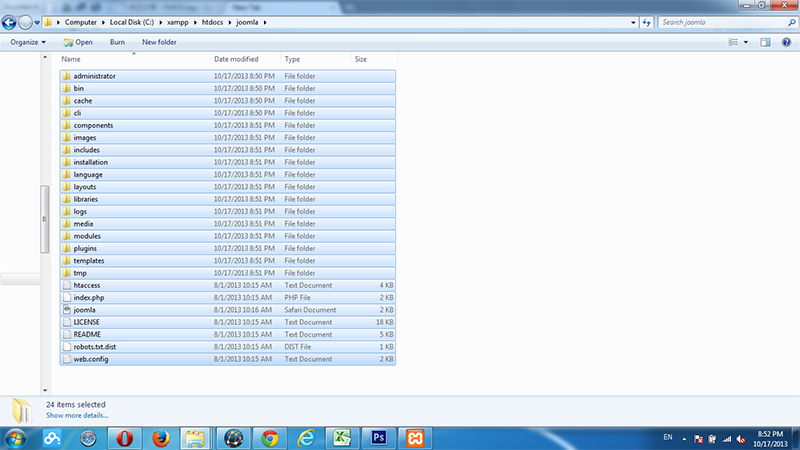Open the view options dropdown arrow

coord(746,42)
